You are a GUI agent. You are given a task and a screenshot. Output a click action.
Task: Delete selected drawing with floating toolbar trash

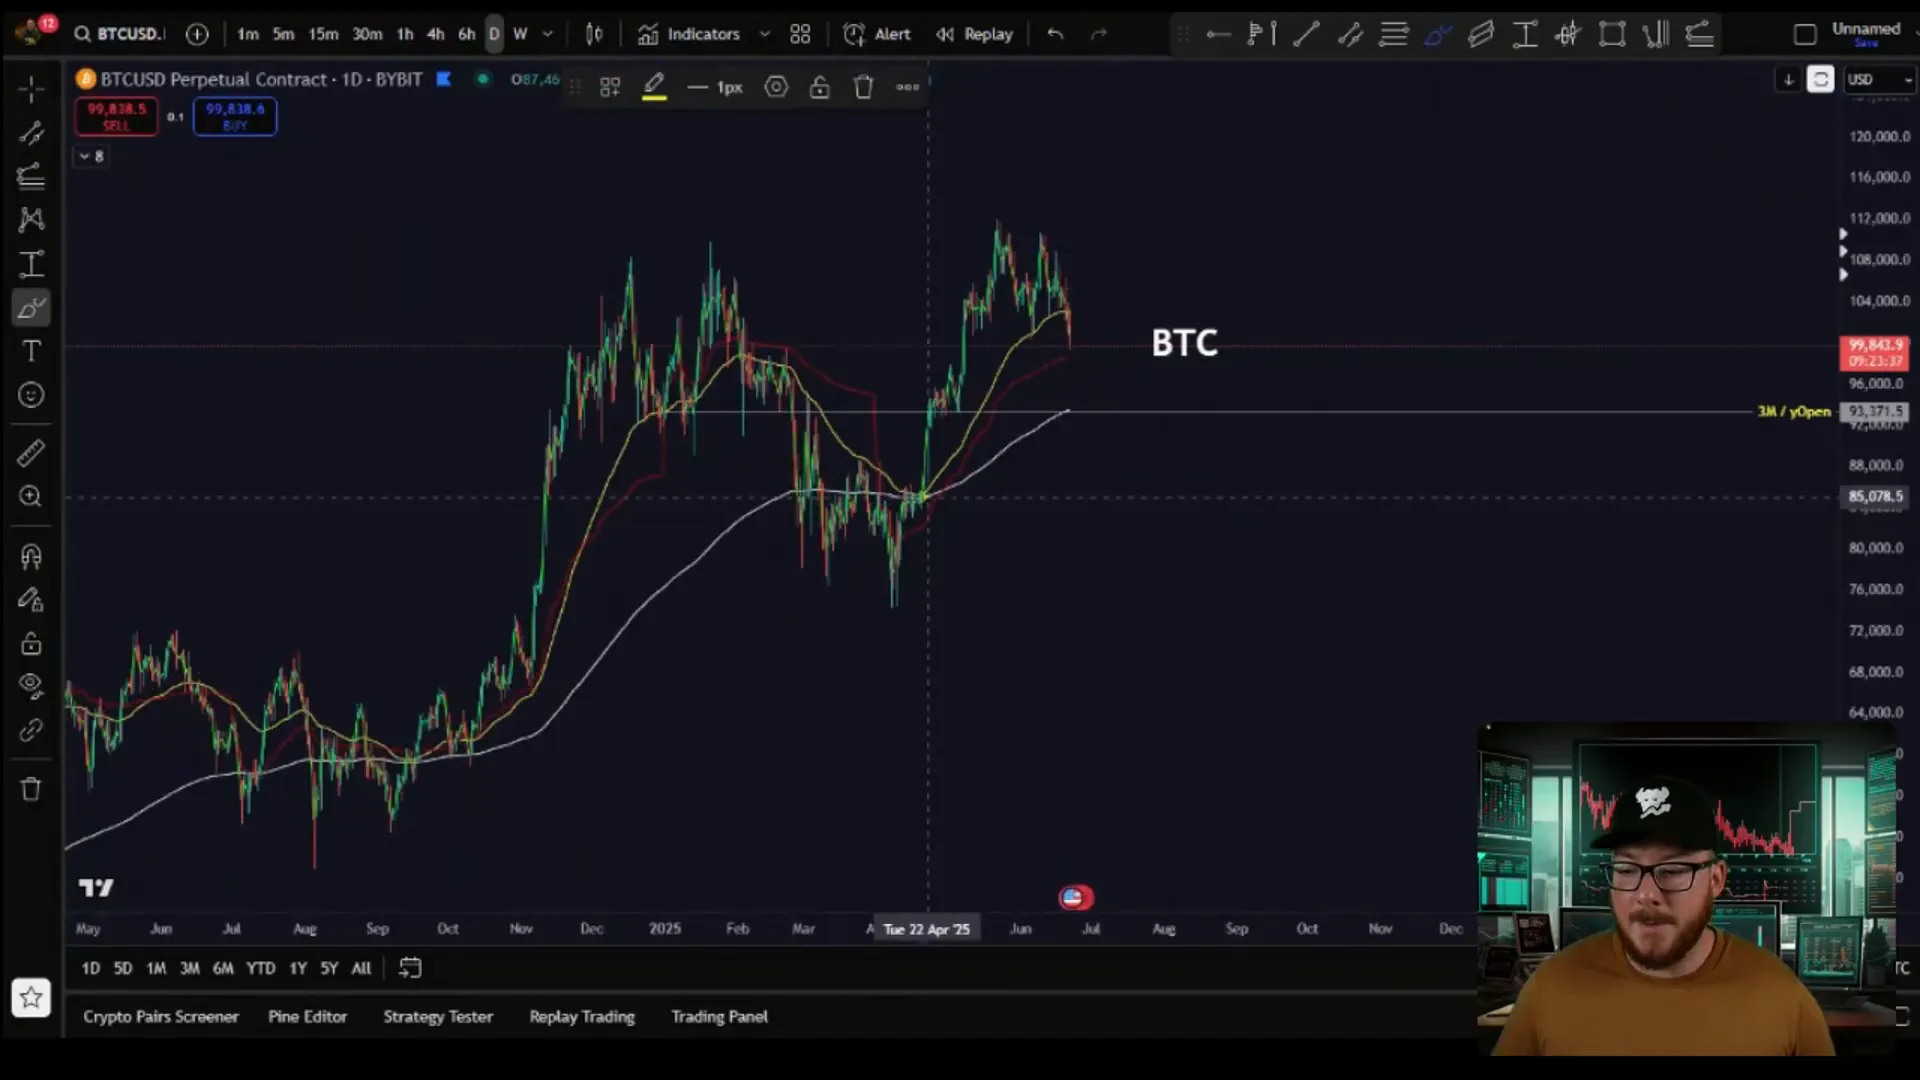864,87
